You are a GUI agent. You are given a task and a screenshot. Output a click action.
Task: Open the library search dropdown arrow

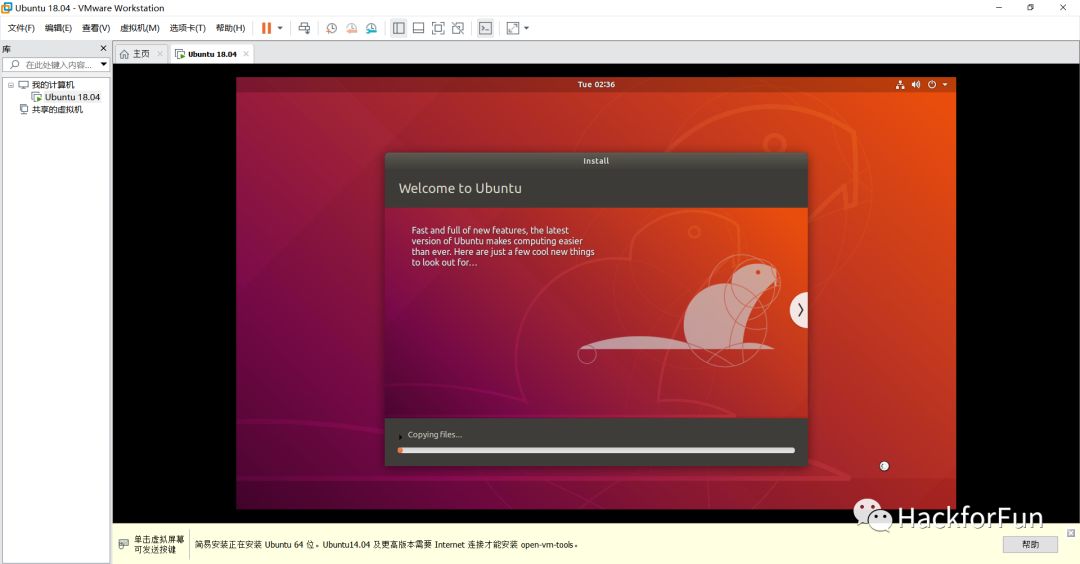pos(103,65)
